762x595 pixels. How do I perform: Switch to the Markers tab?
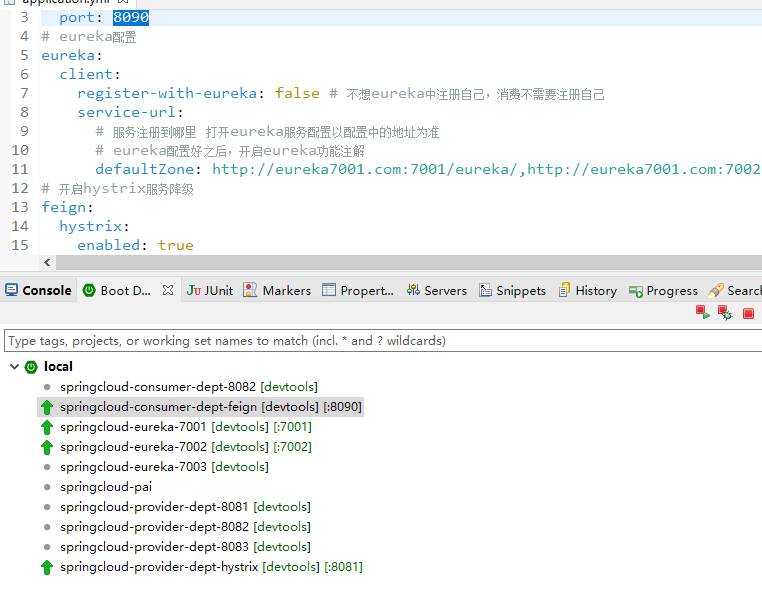[277, 290]
